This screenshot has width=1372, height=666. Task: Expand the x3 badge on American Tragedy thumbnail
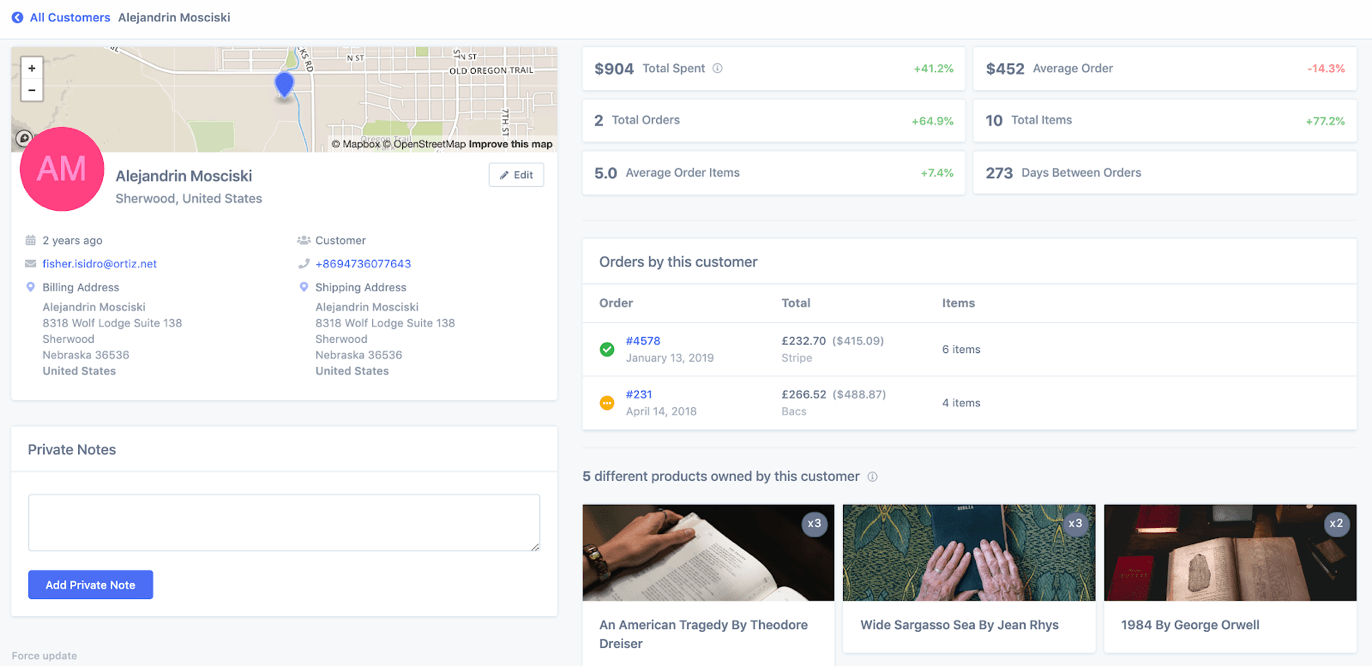814,523
